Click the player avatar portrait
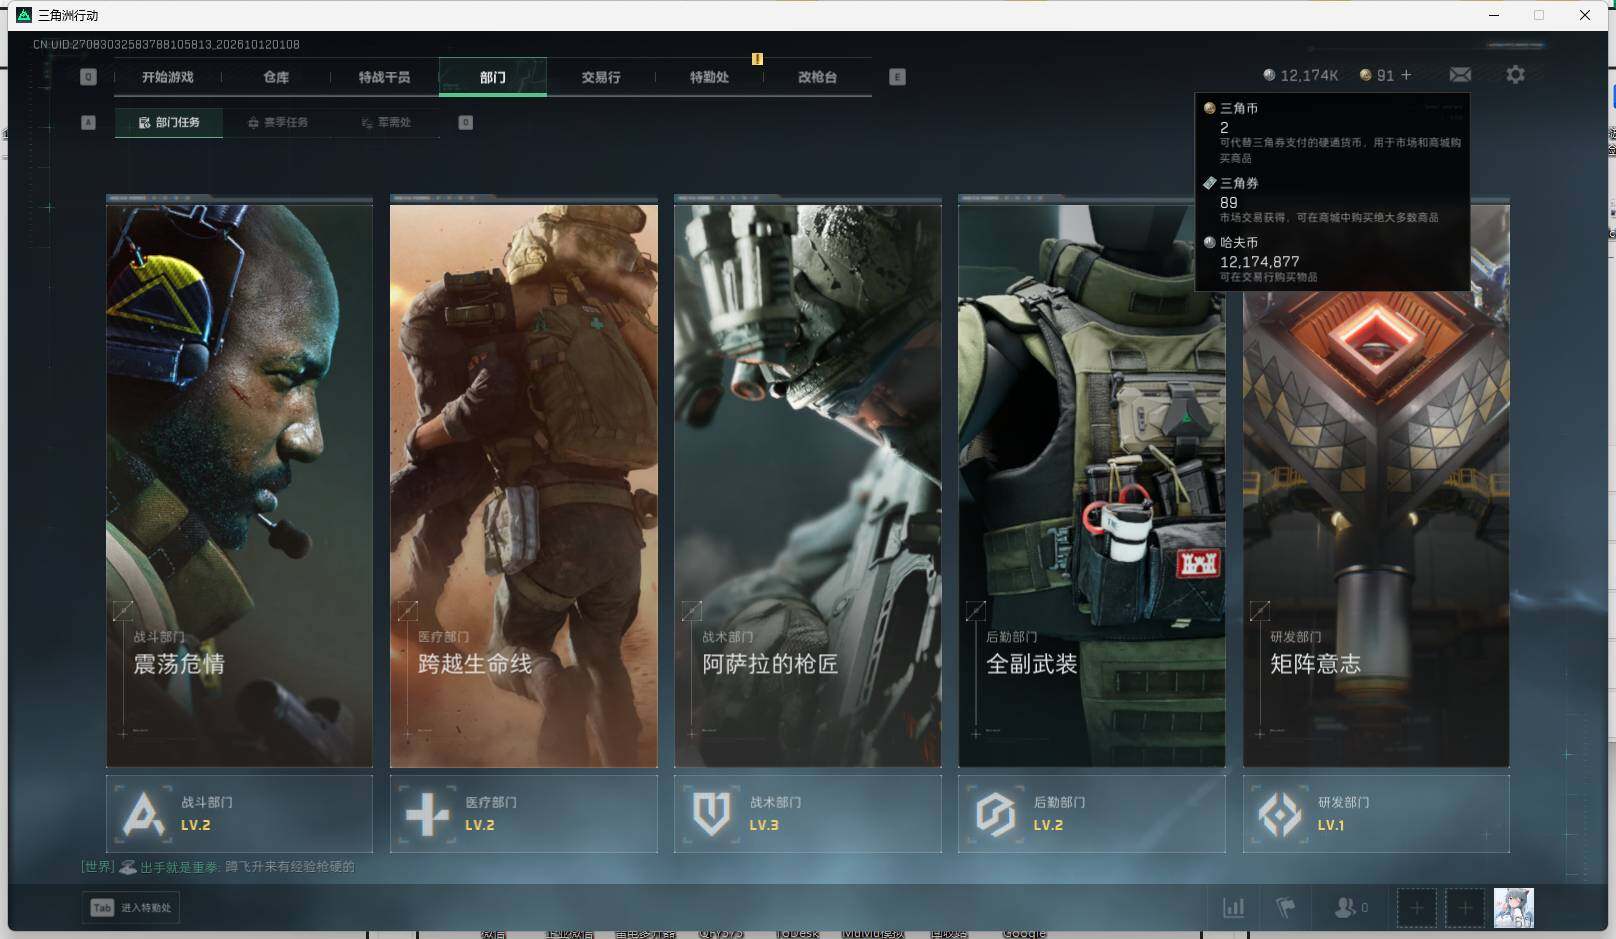1616x939 pixels. click(x=1513, y=908)
